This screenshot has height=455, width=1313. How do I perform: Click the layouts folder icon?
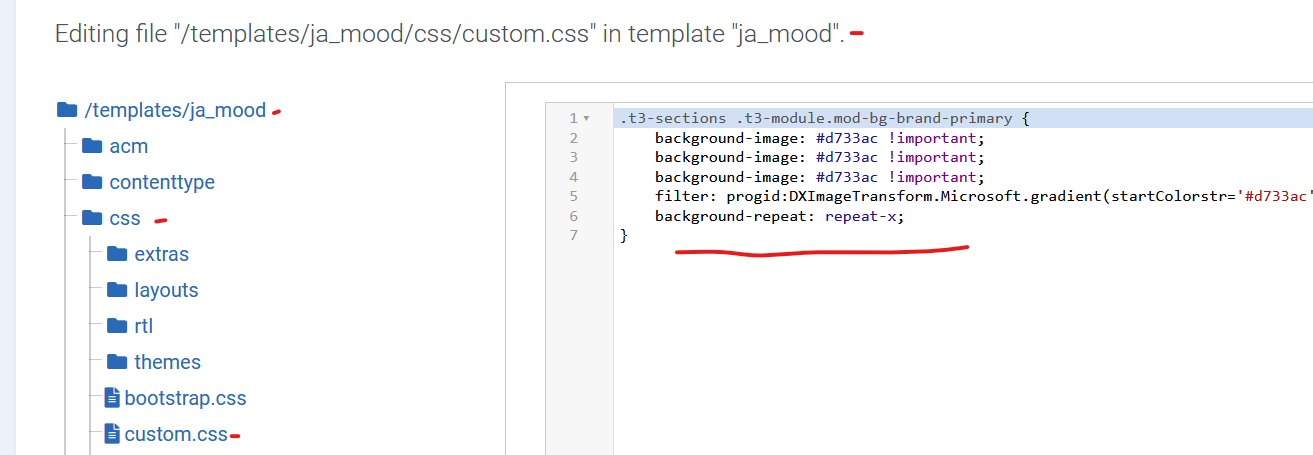click(x=117, y=290)
